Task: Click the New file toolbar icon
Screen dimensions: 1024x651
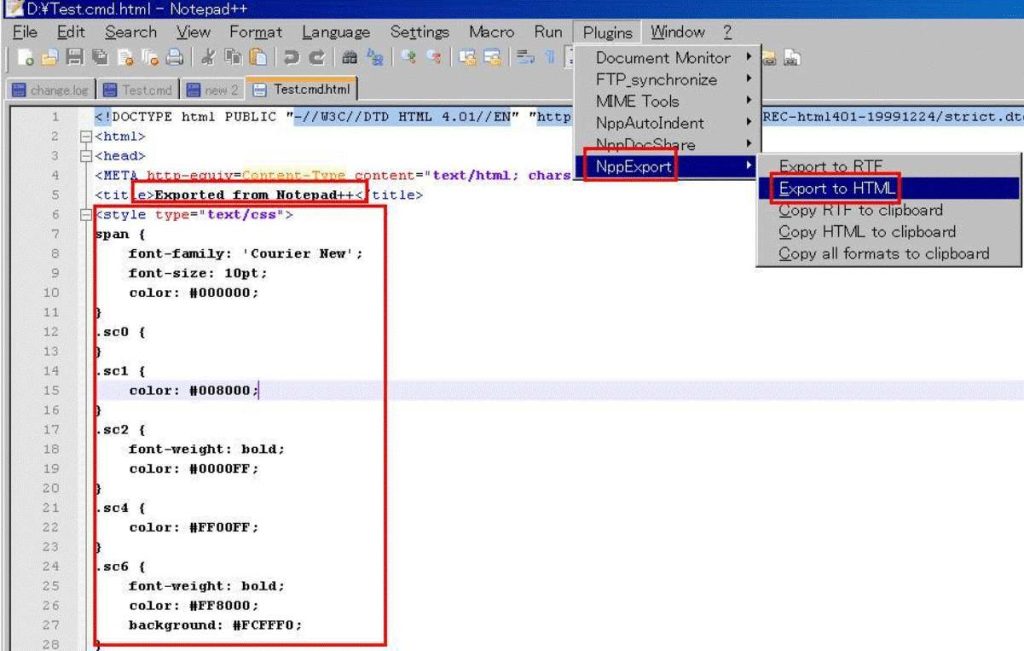Action: coord(25,57)
